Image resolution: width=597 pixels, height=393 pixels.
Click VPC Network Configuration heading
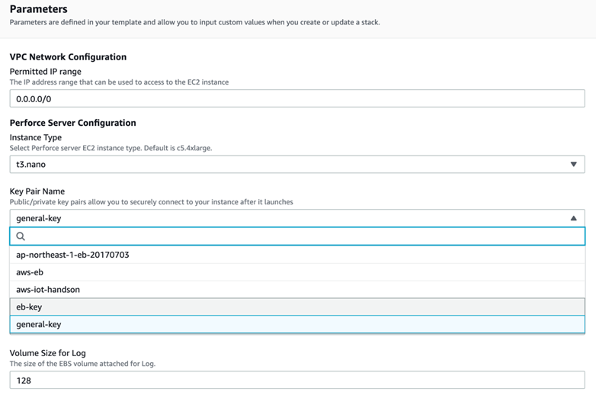tap(68, 57)
